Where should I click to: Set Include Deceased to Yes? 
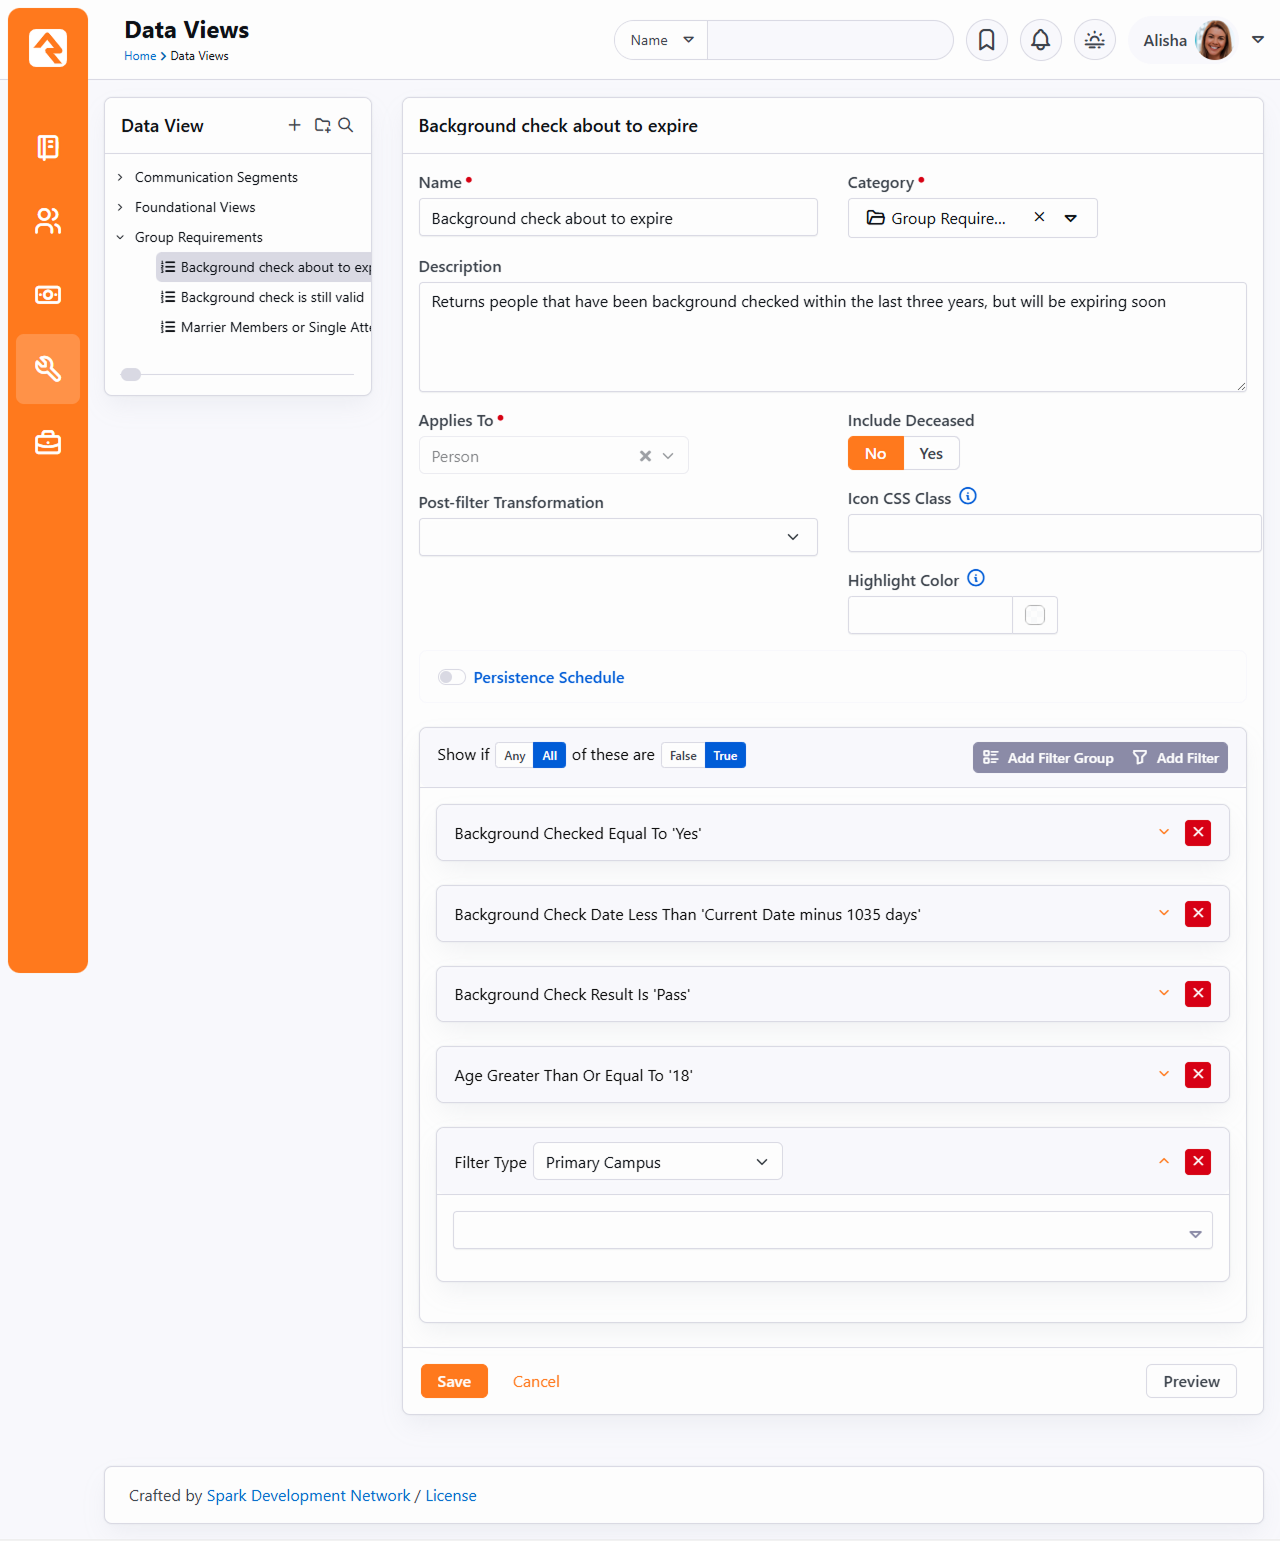click(930, 454)
